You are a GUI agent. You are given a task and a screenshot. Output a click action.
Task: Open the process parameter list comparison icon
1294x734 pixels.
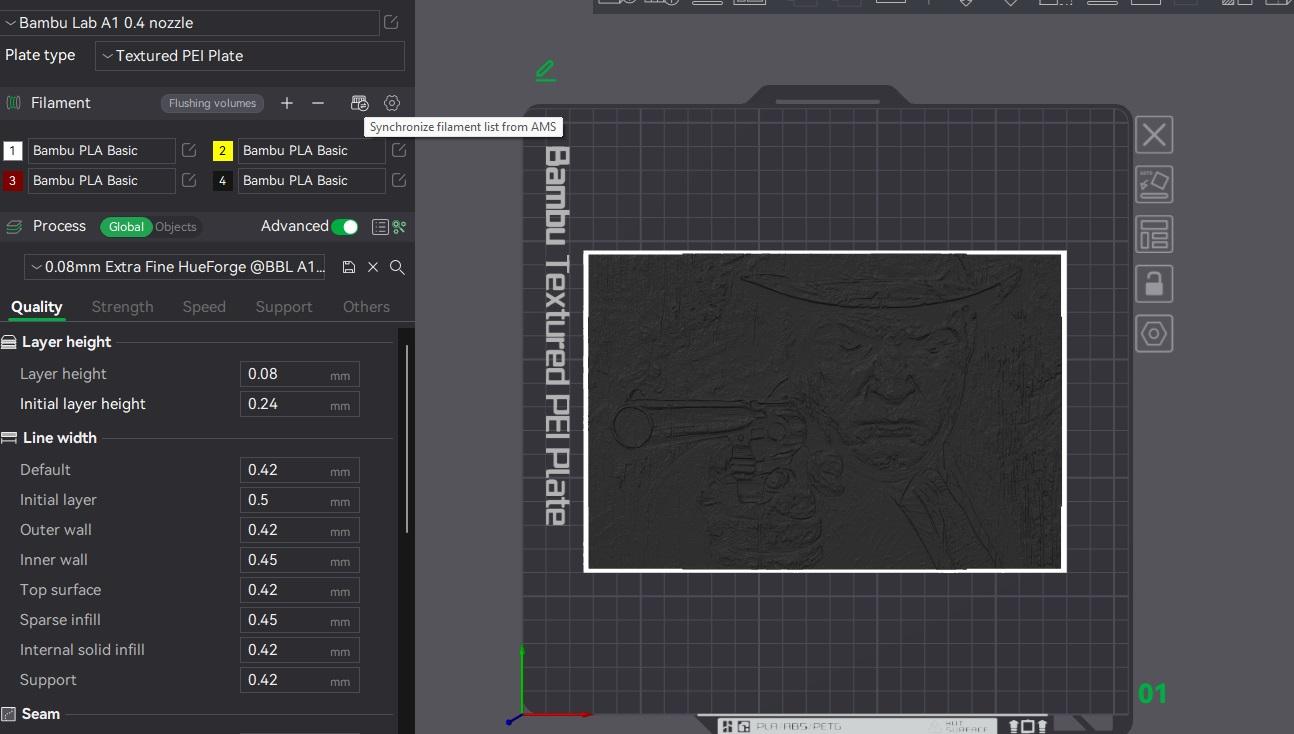click(380, 227)
